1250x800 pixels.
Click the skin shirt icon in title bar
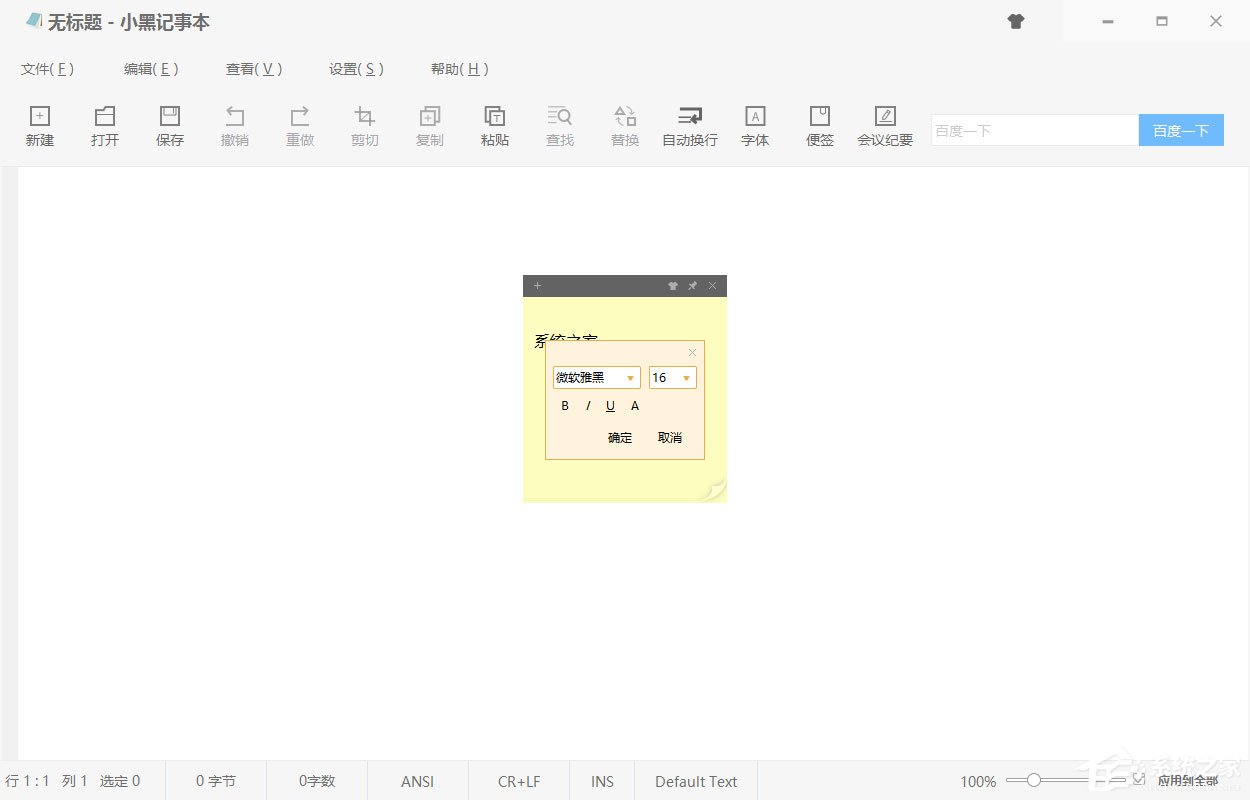pos(1016,21)
